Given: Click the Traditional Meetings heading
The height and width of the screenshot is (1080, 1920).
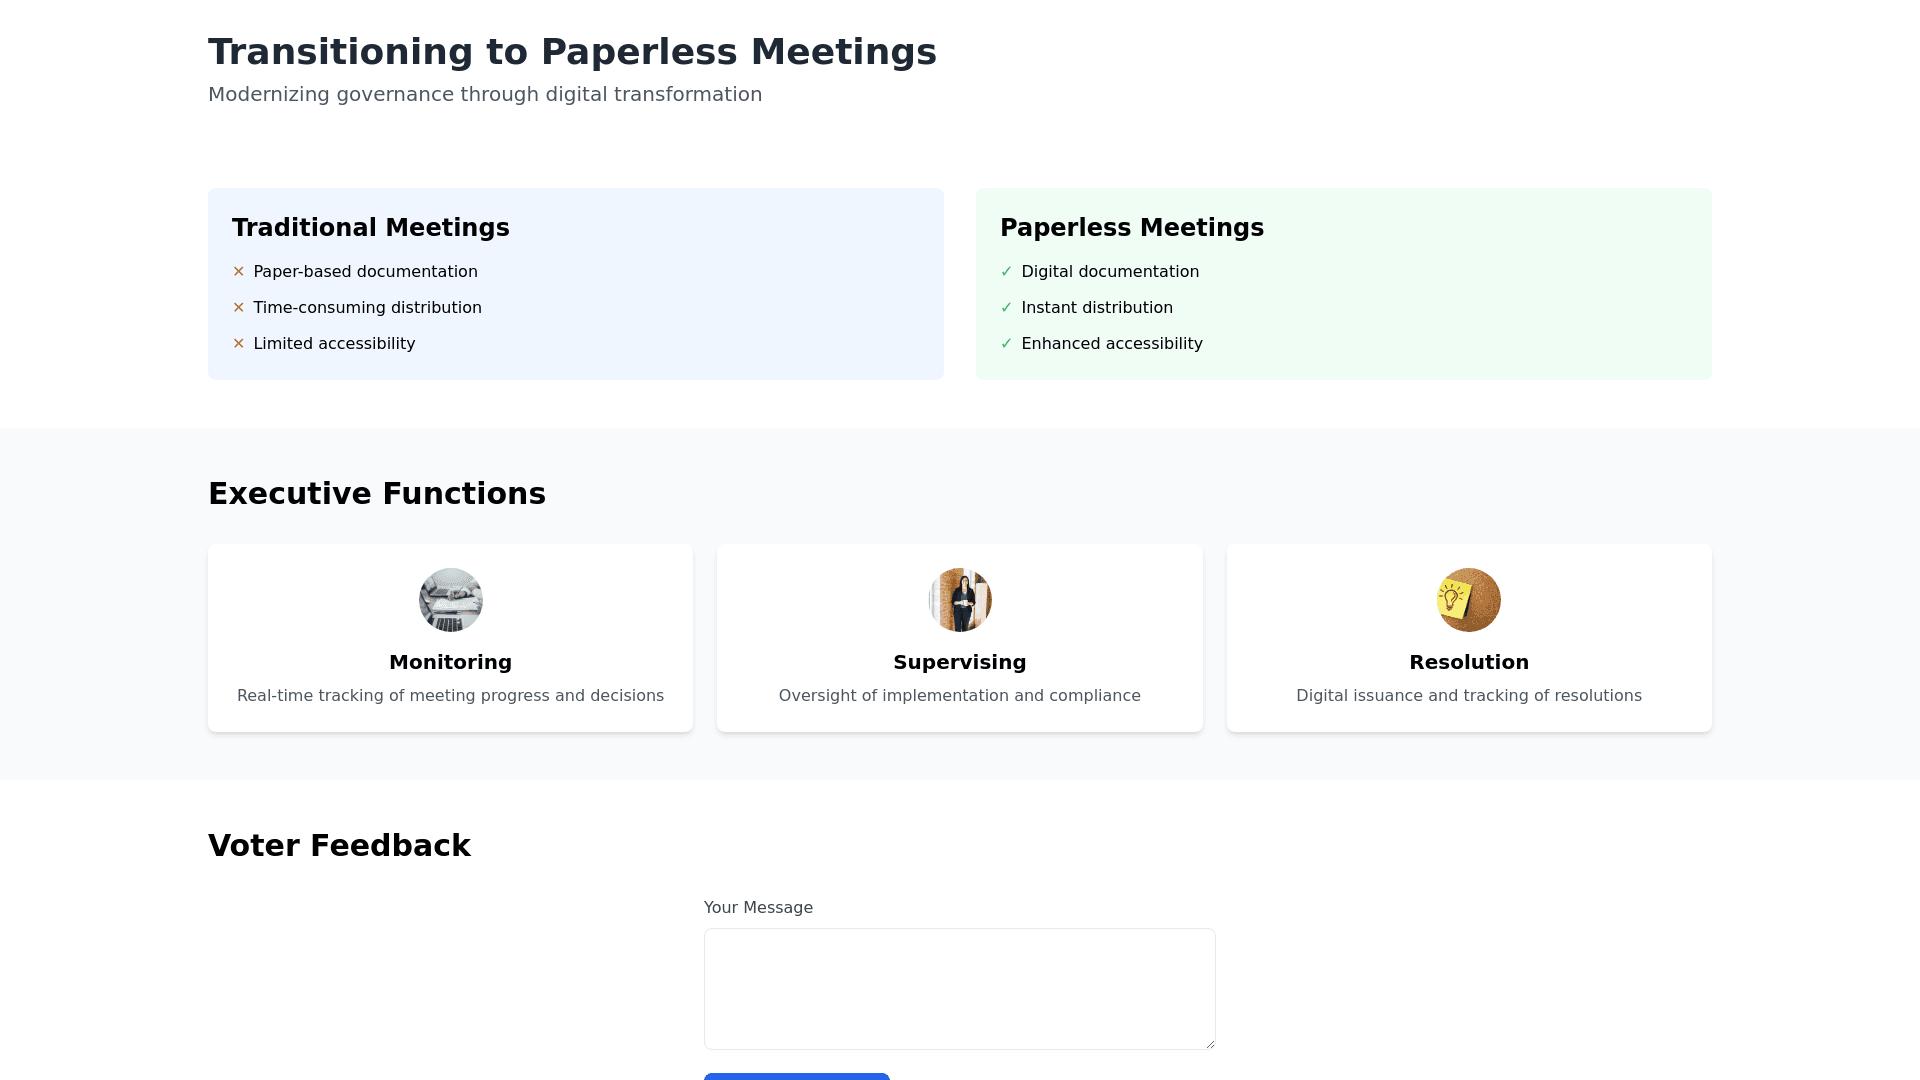Looking at the screenshot, I should point(370,228).
